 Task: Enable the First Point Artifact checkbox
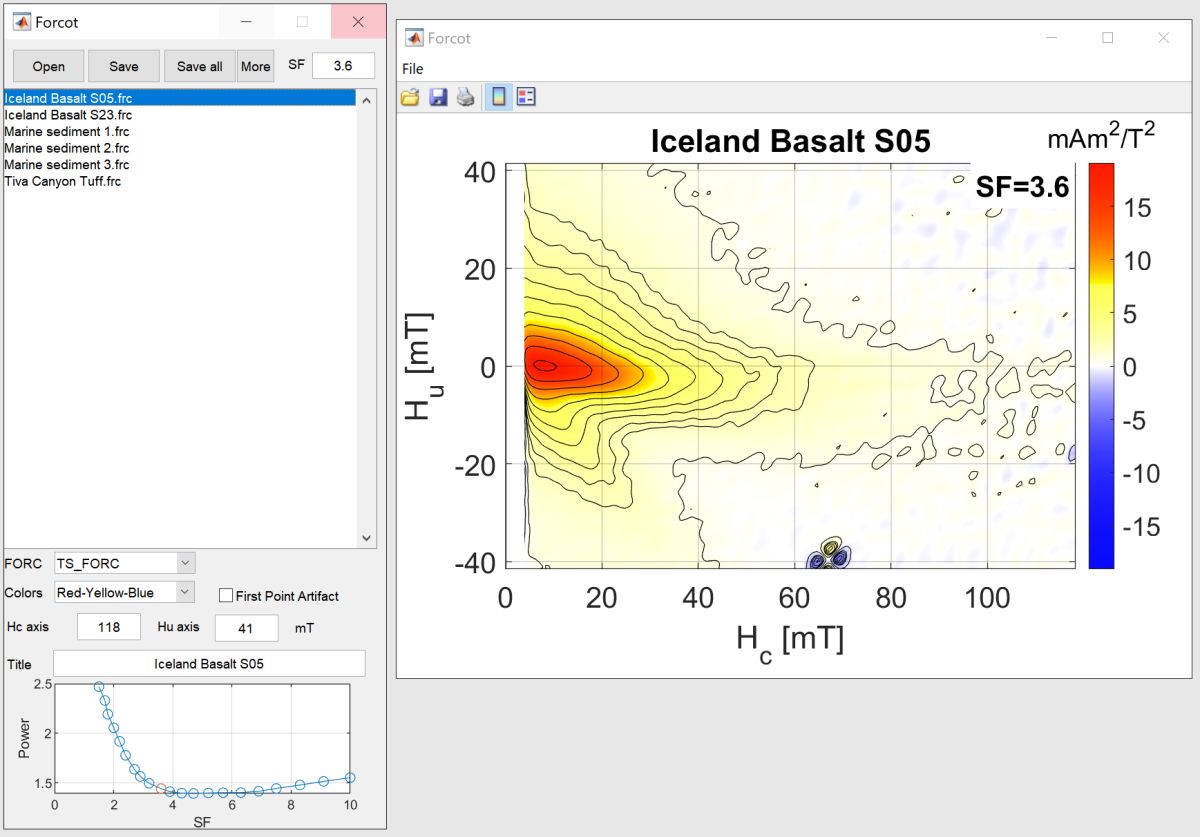point(226,596)
